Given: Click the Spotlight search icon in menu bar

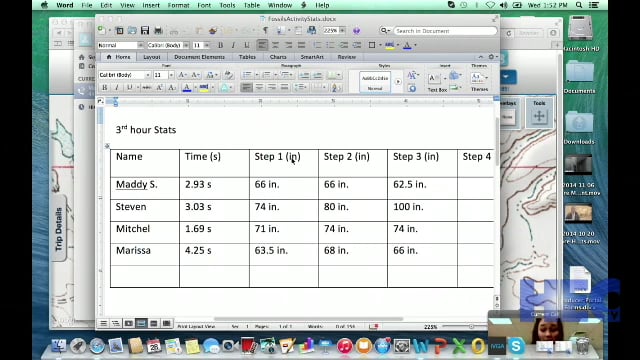Looking at the screenshot, I should tap(579, 5).
